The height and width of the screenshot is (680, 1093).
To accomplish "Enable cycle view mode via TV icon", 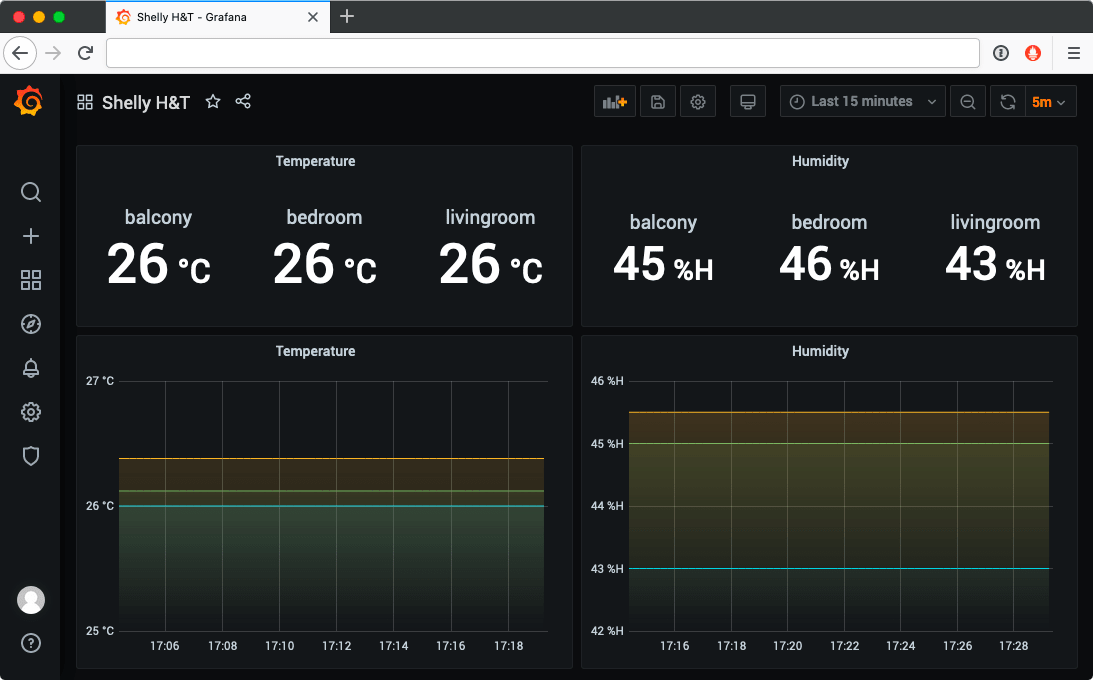I will click(x=747, y=101).
